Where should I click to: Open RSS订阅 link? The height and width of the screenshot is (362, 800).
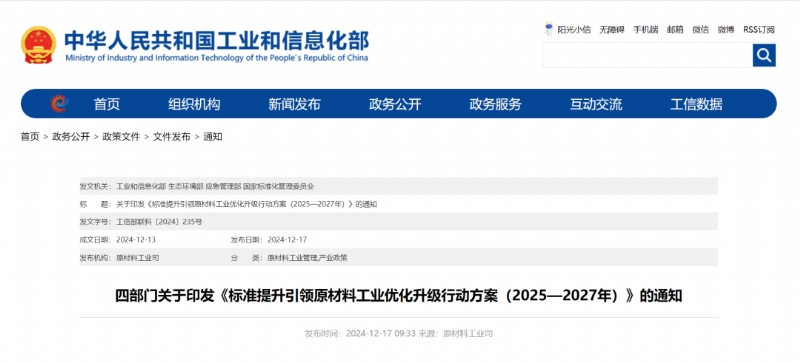[x=759, y=30]
